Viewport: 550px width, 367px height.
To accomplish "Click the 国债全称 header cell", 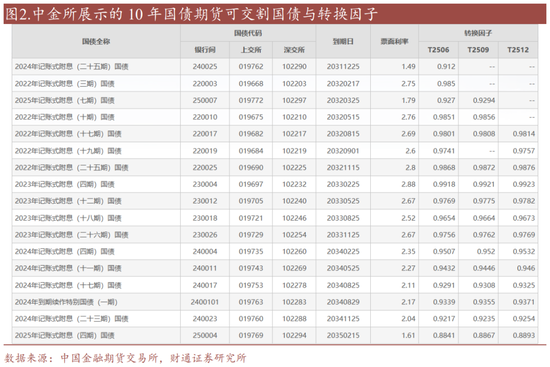I will coord(96,41).
